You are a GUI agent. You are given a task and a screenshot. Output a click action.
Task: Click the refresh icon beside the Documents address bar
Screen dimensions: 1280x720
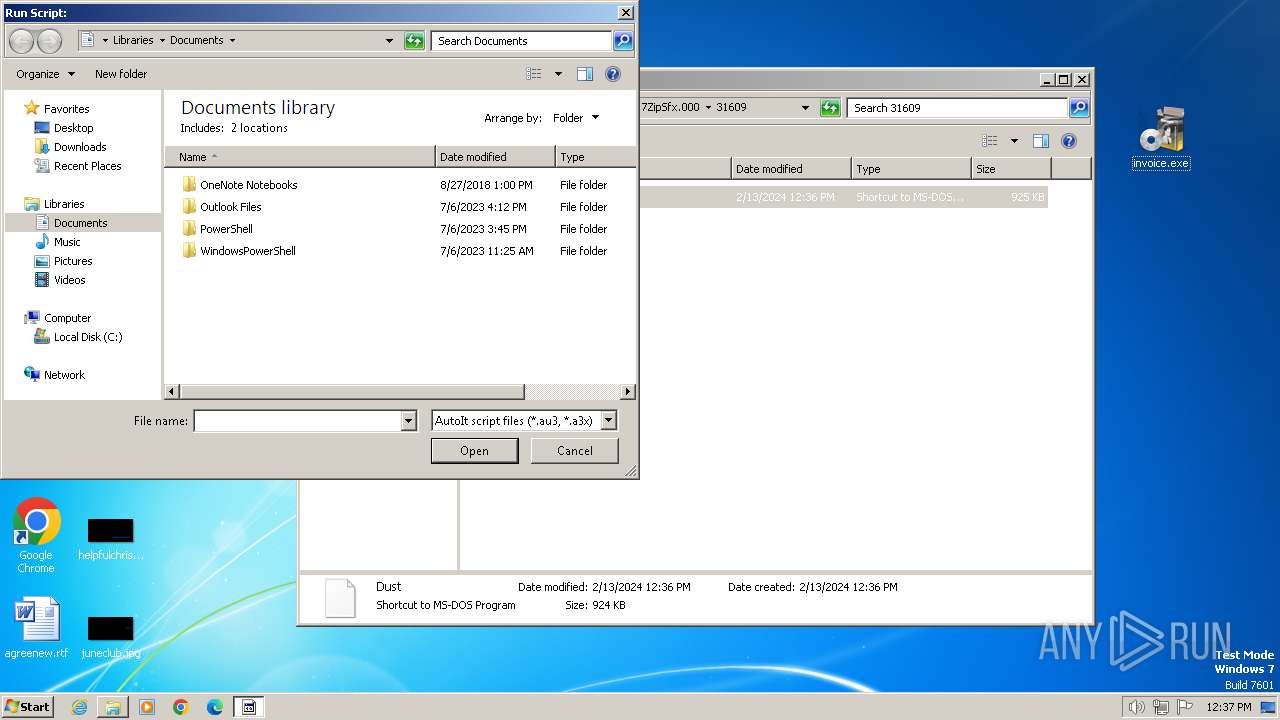click(414, 41)
